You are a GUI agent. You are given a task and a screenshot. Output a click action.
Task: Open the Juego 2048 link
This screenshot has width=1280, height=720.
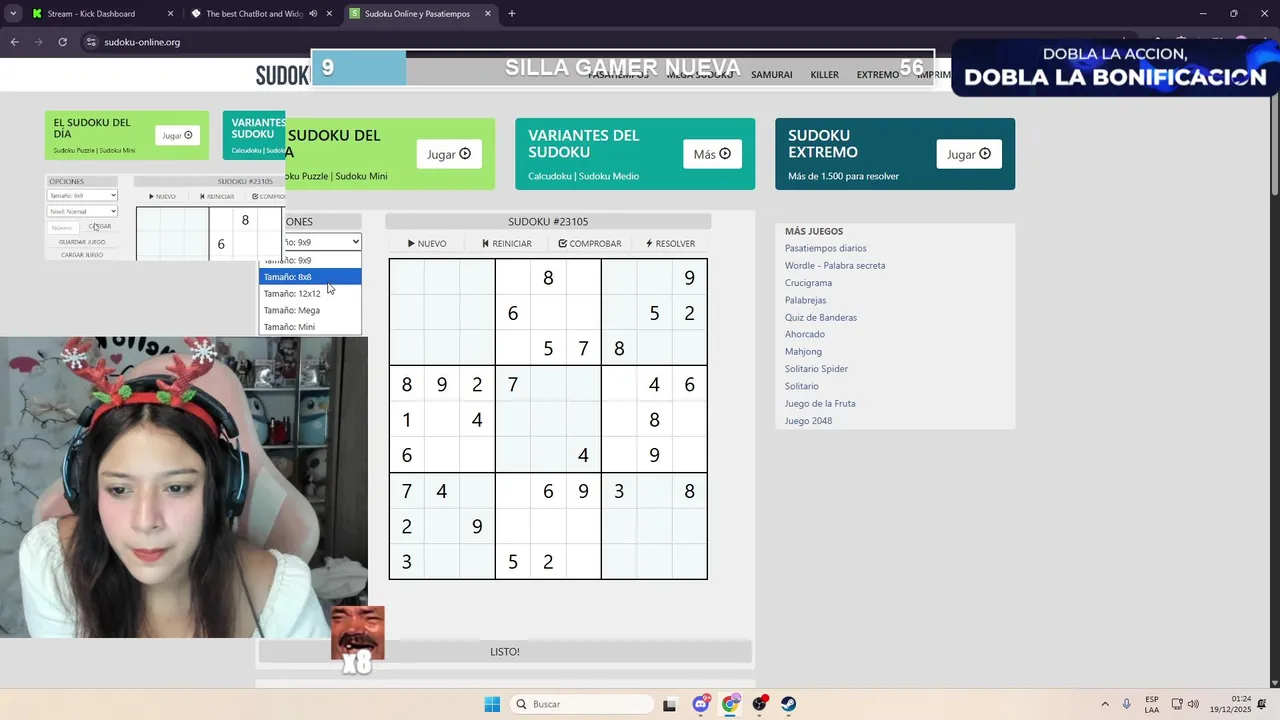[808, 421]
